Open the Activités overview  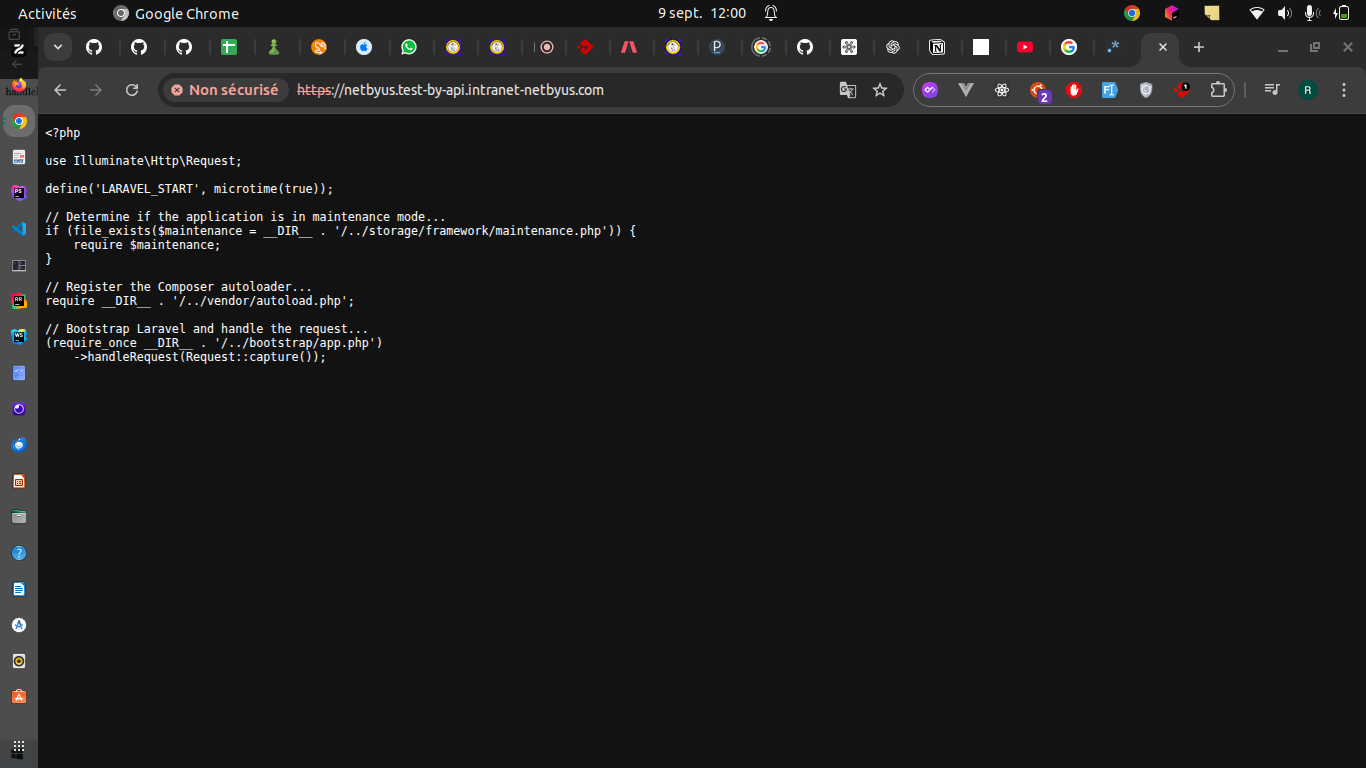[x=47, y=13]
